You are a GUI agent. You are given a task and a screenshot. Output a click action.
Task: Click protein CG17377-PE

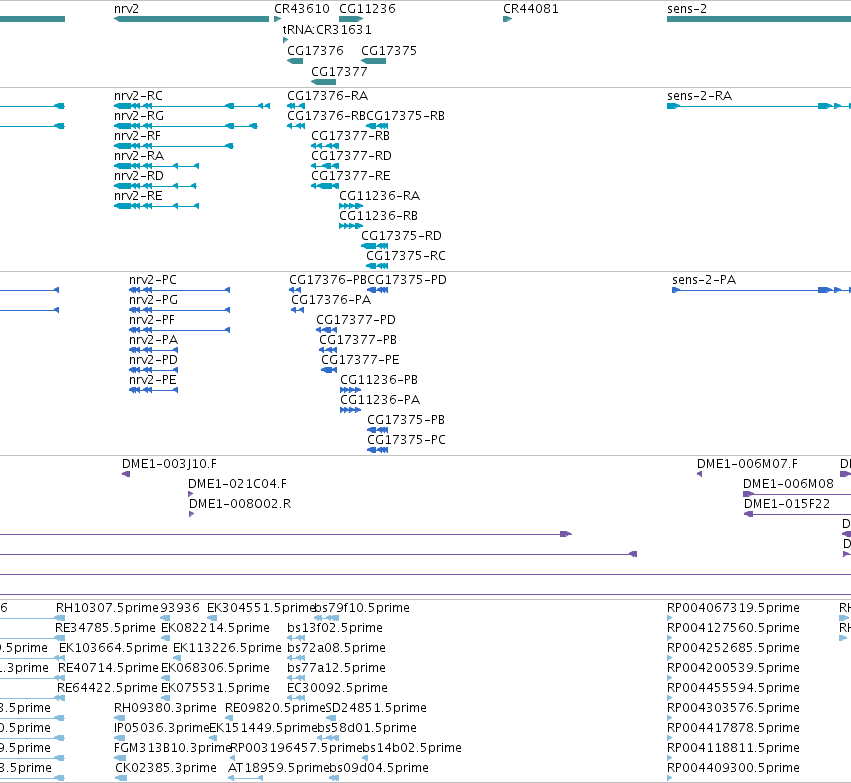click(360, 360)
